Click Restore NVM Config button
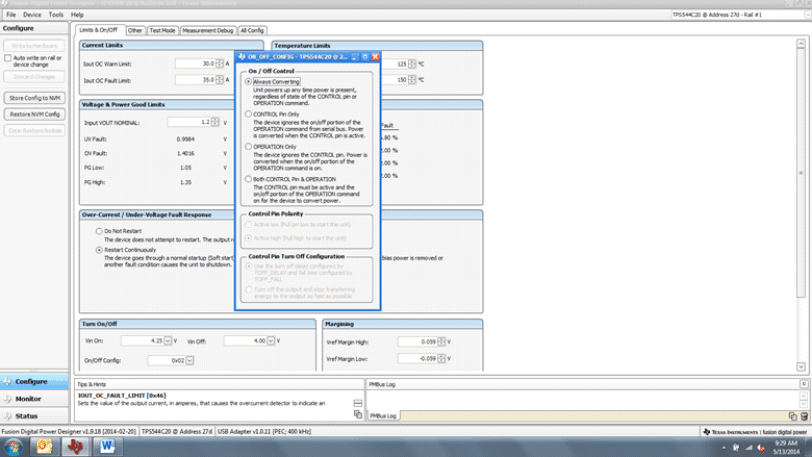Screen dimensions: 812x457 [x=35, y=114]
